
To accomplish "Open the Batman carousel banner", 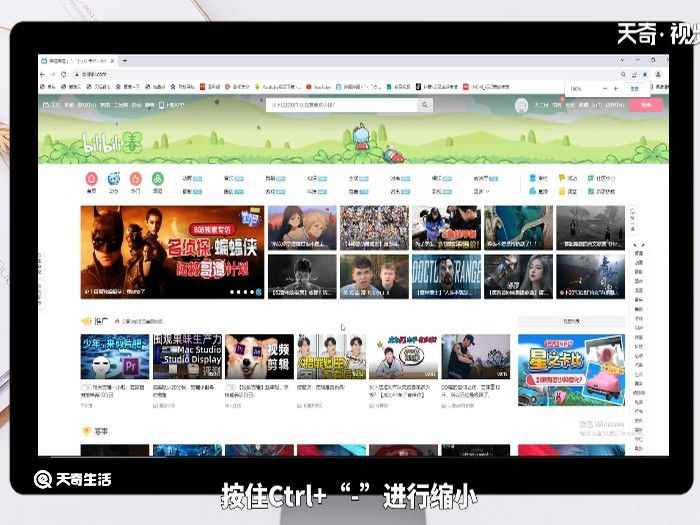I will point(172,252).
